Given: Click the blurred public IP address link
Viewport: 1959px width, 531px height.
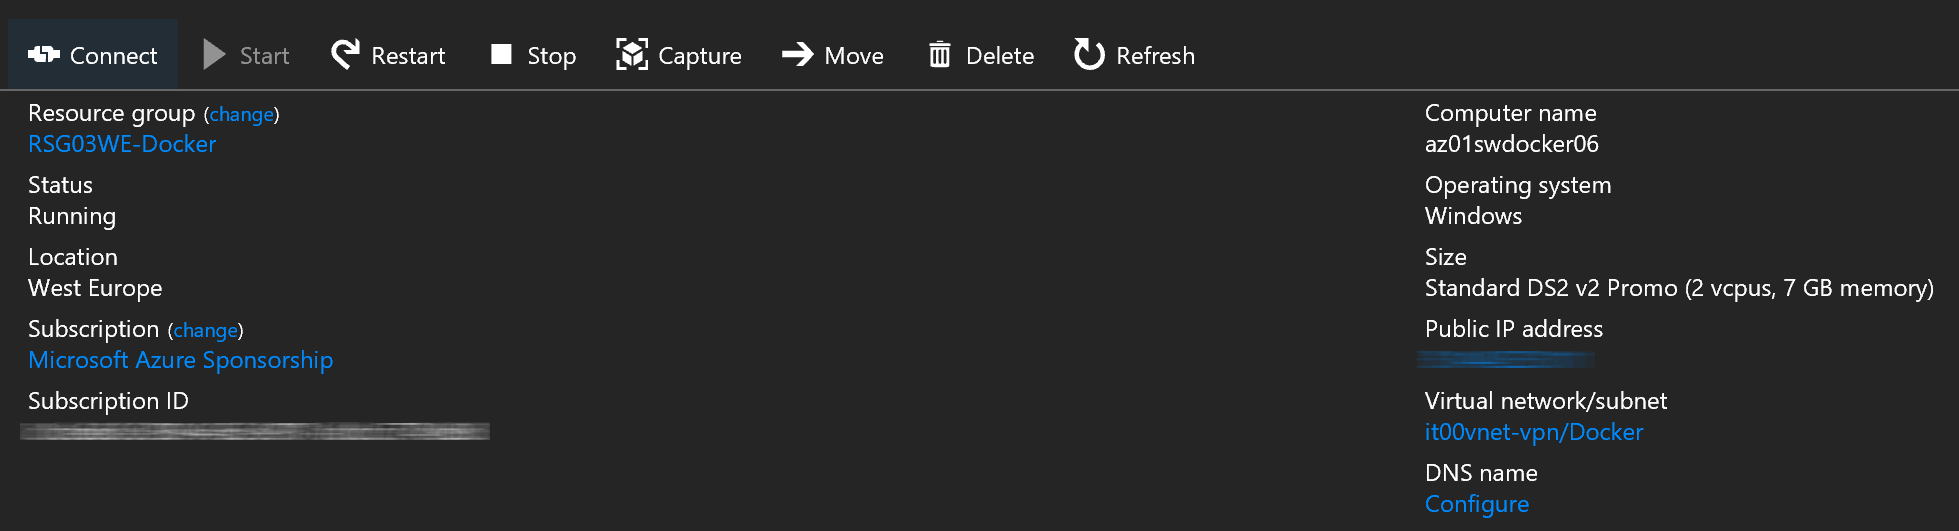Looking at the screenshot, I should tap(1506, 359).
